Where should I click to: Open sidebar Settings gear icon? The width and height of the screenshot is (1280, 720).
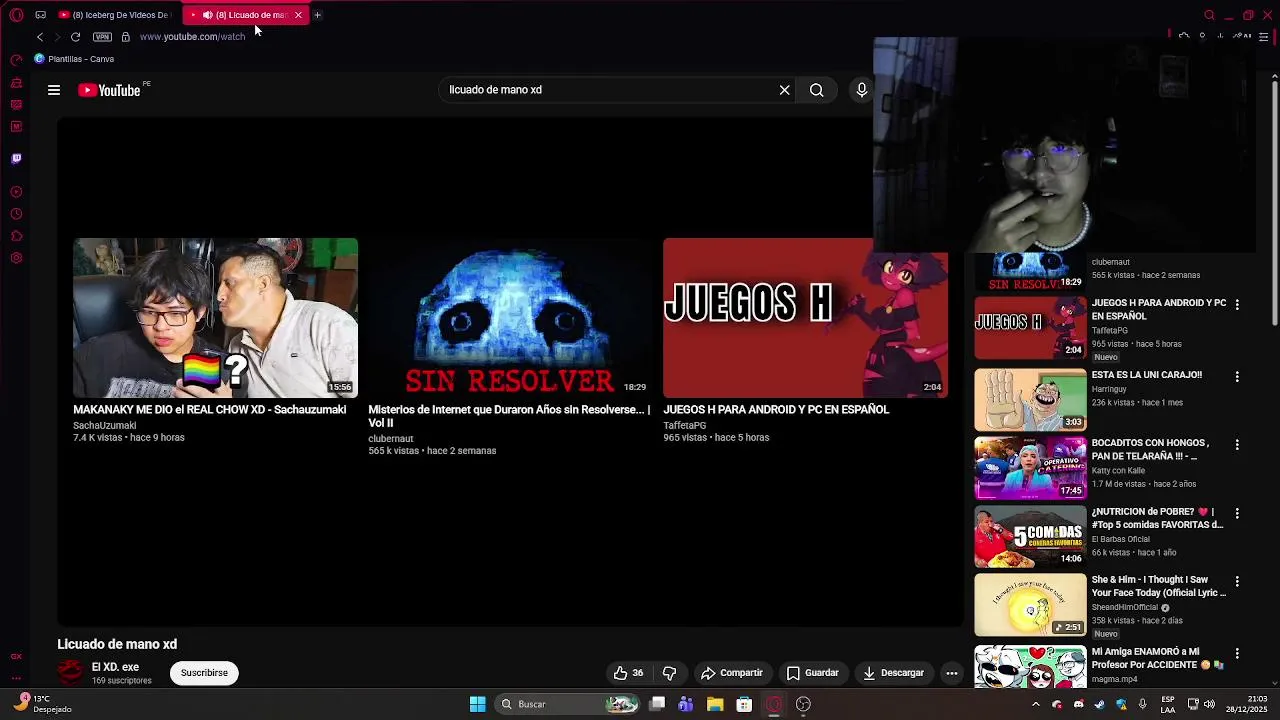click(x=16, y=258)
